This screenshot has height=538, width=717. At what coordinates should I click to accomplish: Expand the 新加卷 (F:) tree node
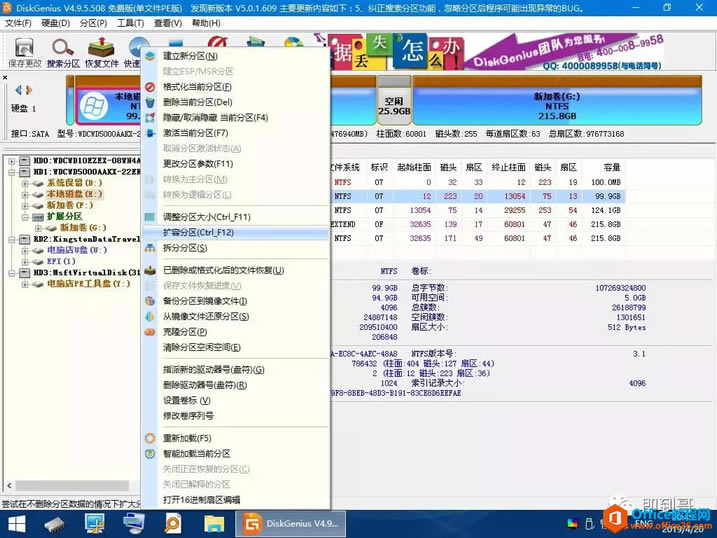25,206
